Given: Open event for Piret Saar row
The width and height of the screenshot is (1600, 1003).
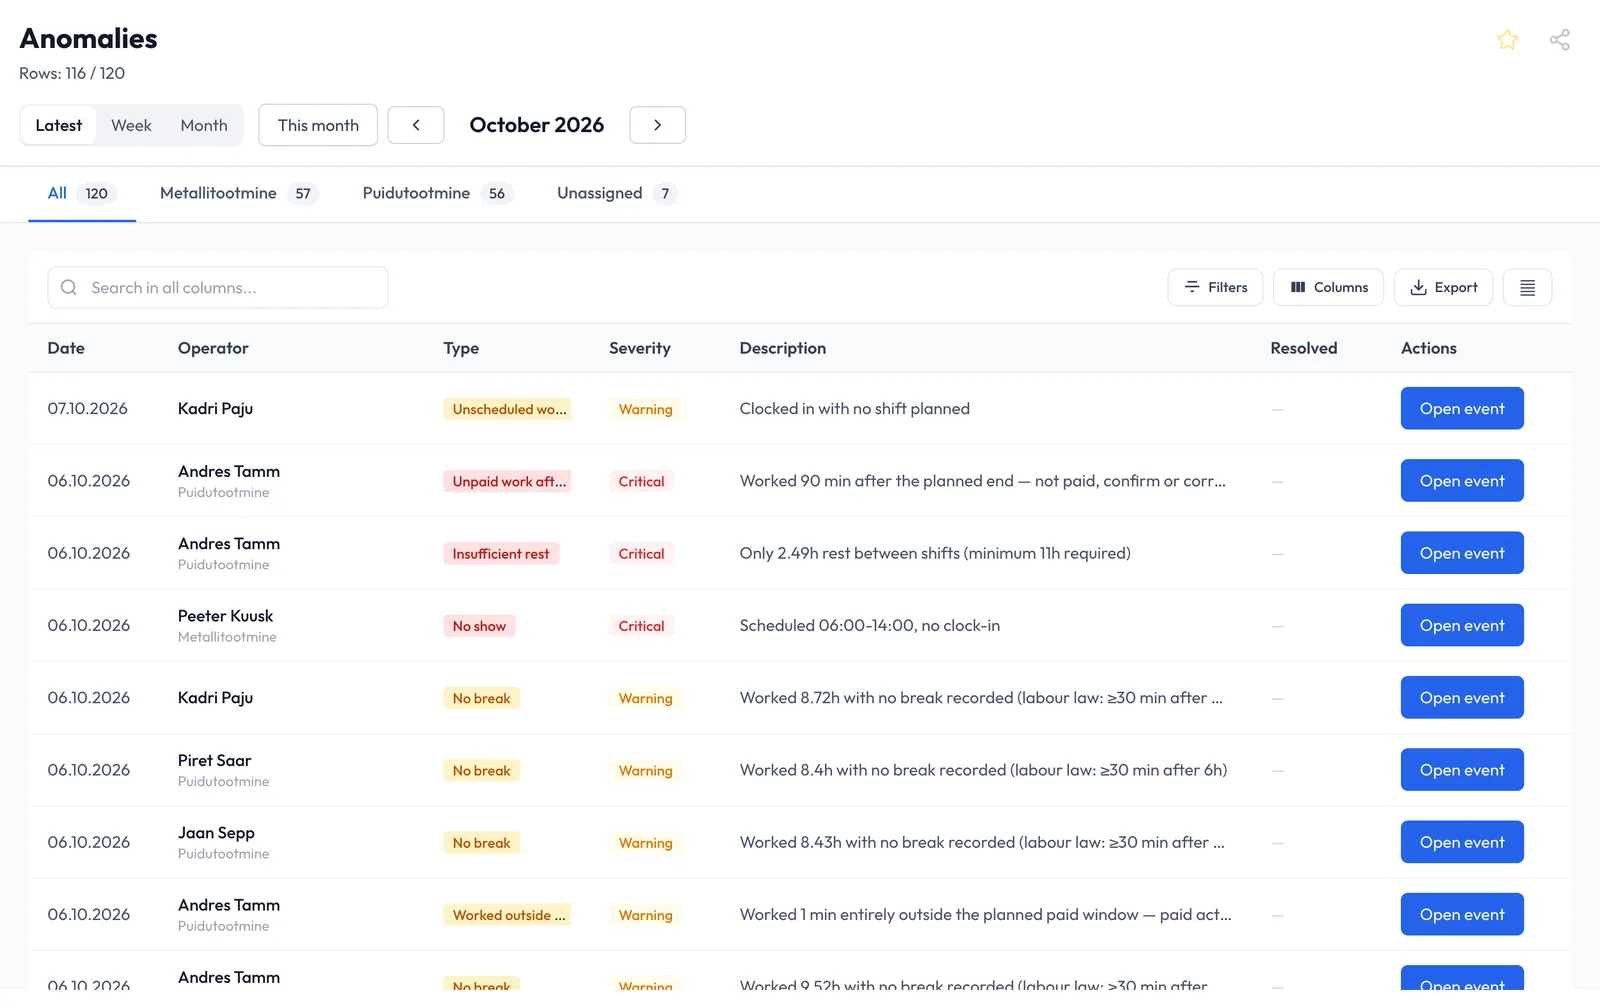Looking at the screenshot, I should point(1462,770).
